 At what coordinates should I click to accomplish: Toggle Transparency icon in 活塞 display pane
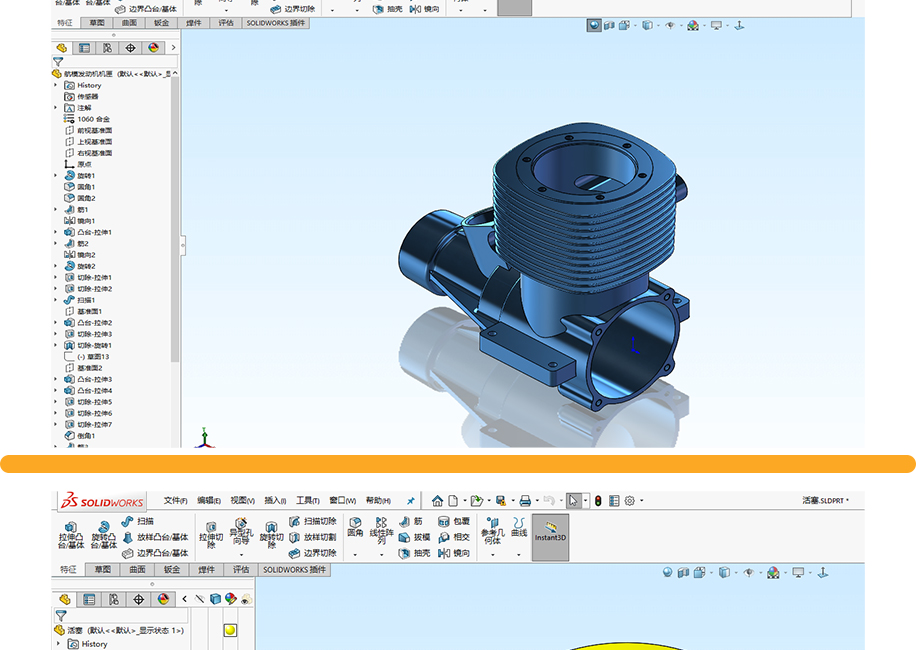point(246,599)
